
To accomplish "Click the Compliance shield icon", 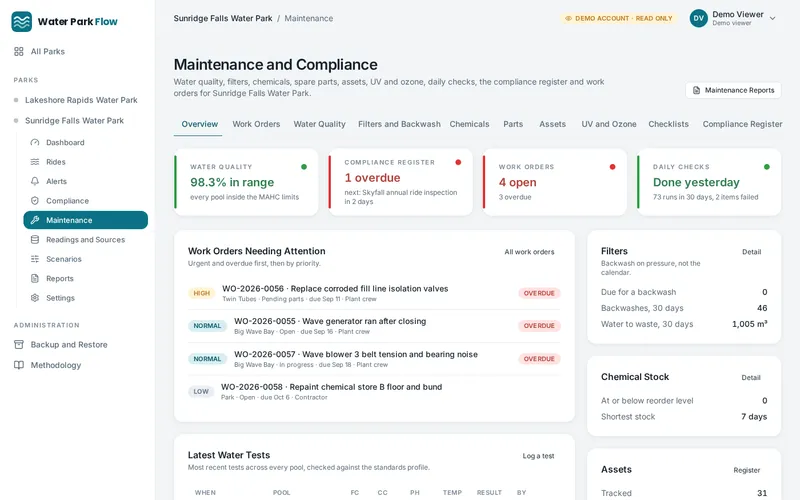I will tap(35, 201).
